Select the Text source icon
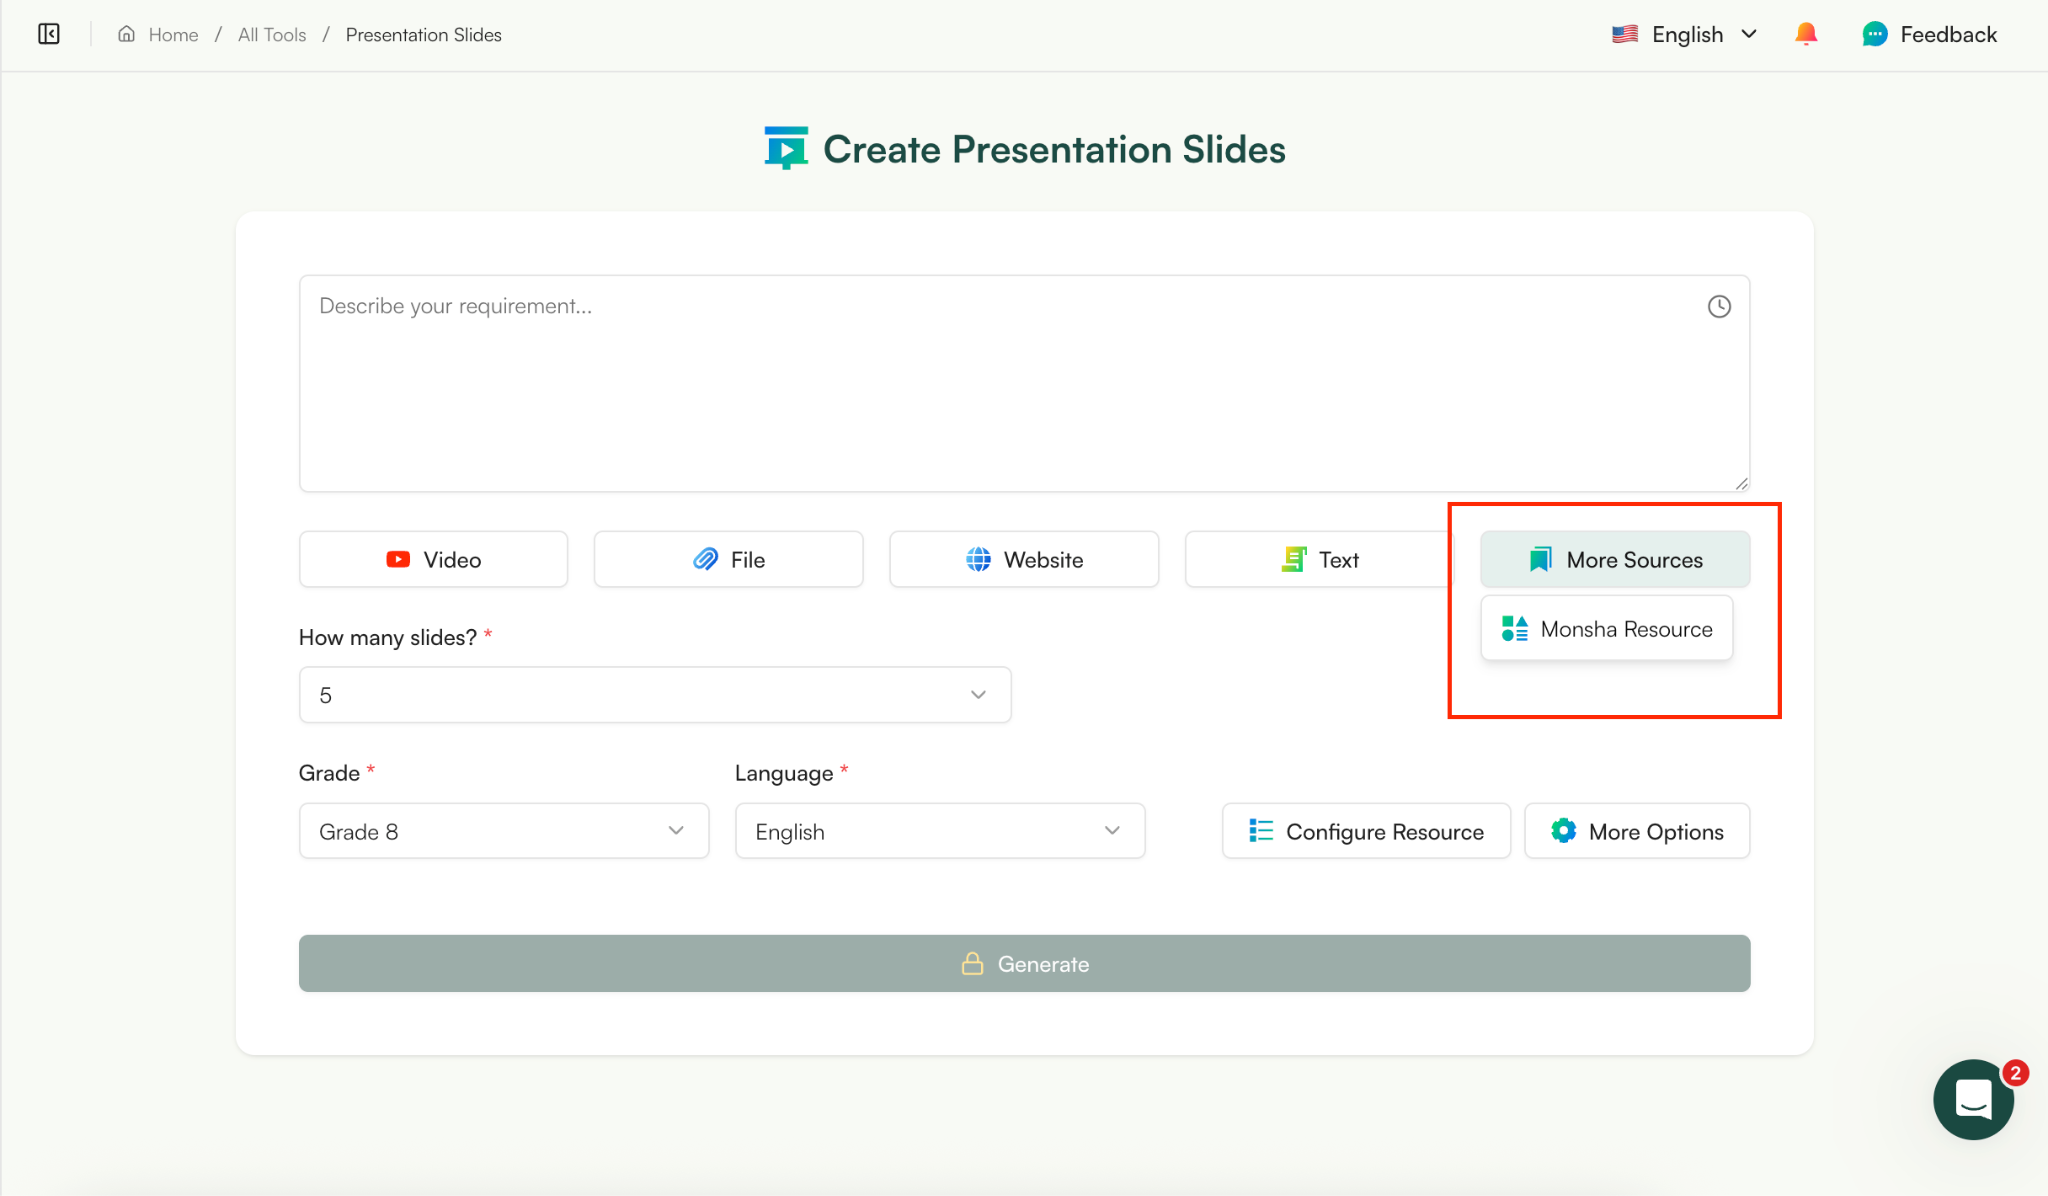This screenshot has height=1196, width=2048. (1294, 559)
